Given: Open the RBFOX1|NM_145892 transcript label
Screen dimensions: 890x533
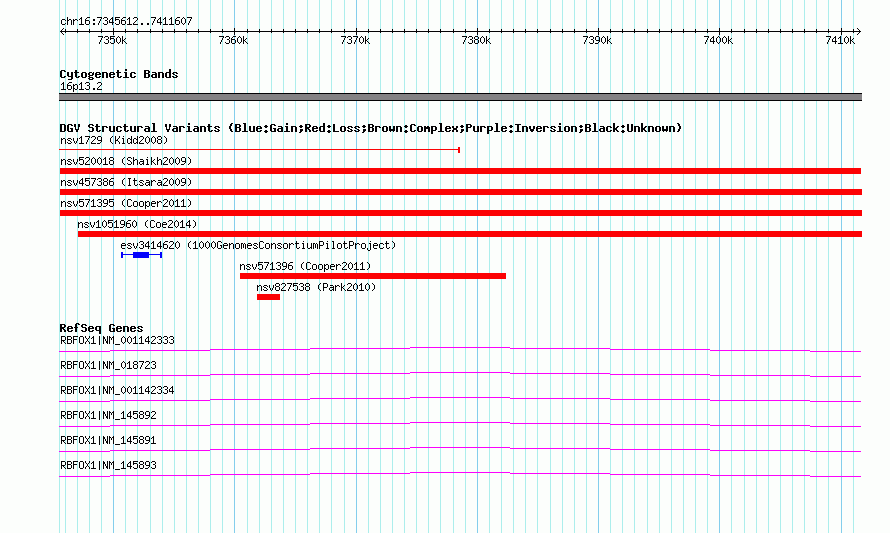Looking at the screenshot, I should click(x=108, y=416).
